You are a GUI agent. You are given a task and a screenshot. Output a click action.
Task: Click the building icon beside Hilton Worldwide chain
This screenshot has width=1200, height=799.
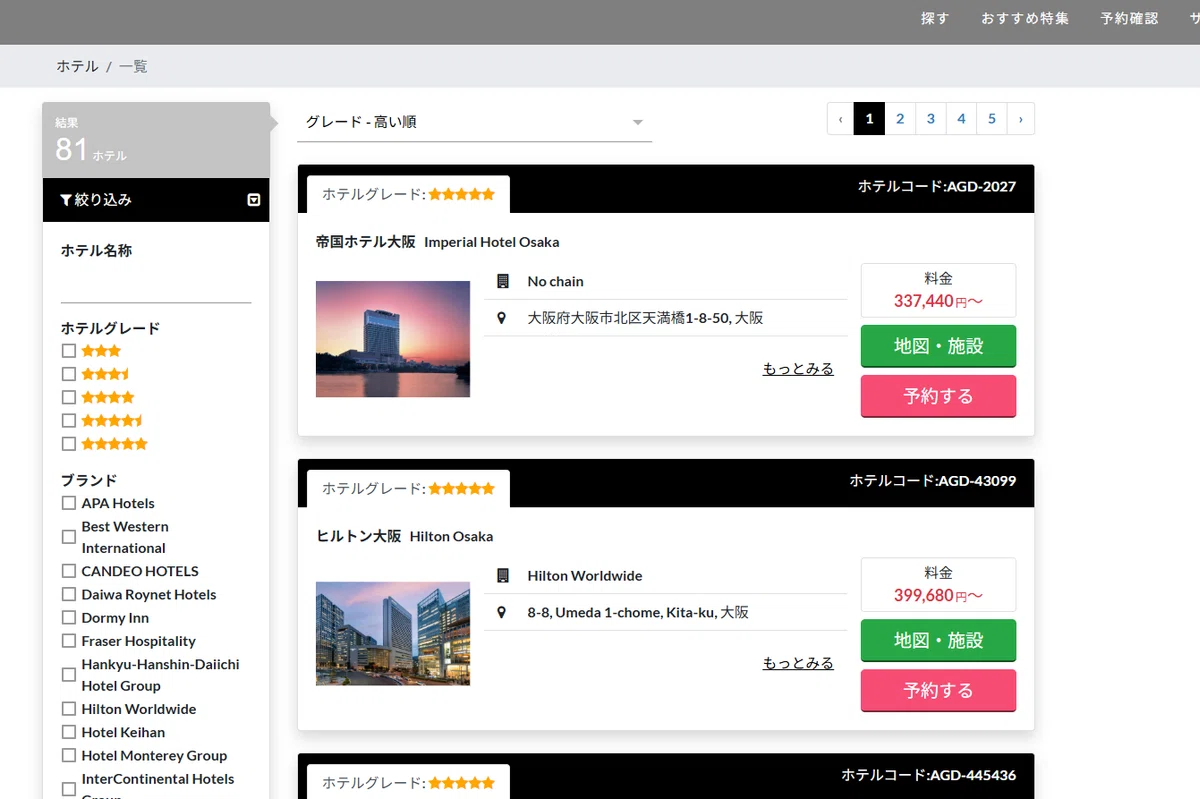pyautogui.click(x=503, y=576)
